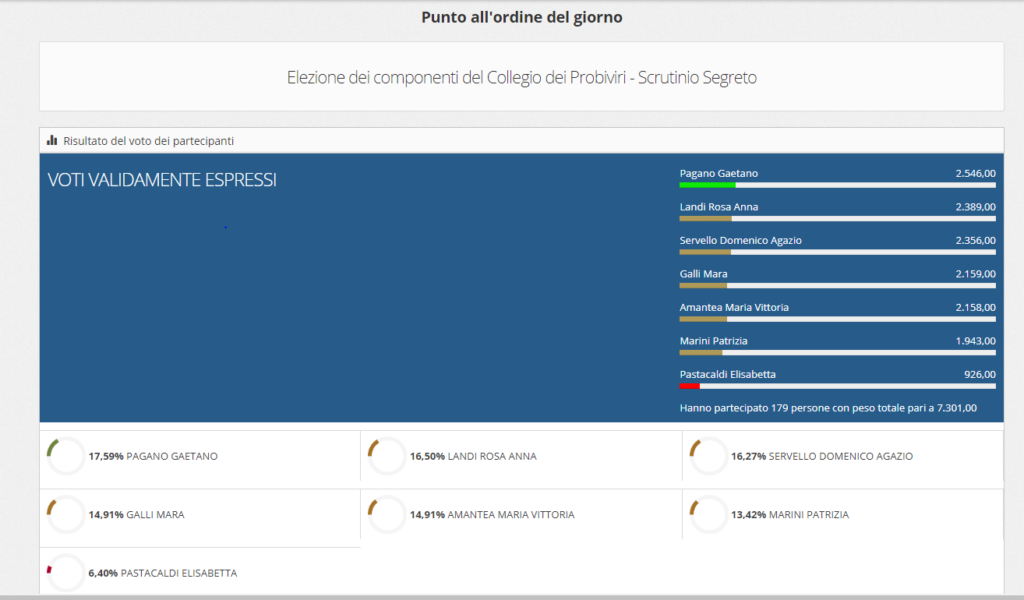Select the circular chart icon for Galli Mara
This screenshot has width=1024, height=600.
coord(66,515)
